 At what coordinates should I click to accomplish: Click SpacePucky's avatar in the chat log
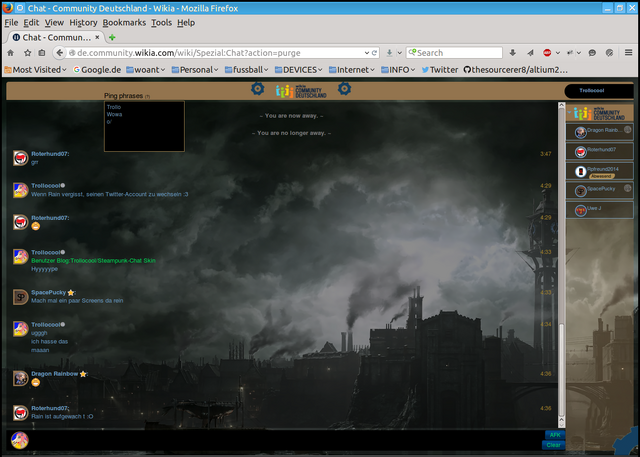click(20, 297)
